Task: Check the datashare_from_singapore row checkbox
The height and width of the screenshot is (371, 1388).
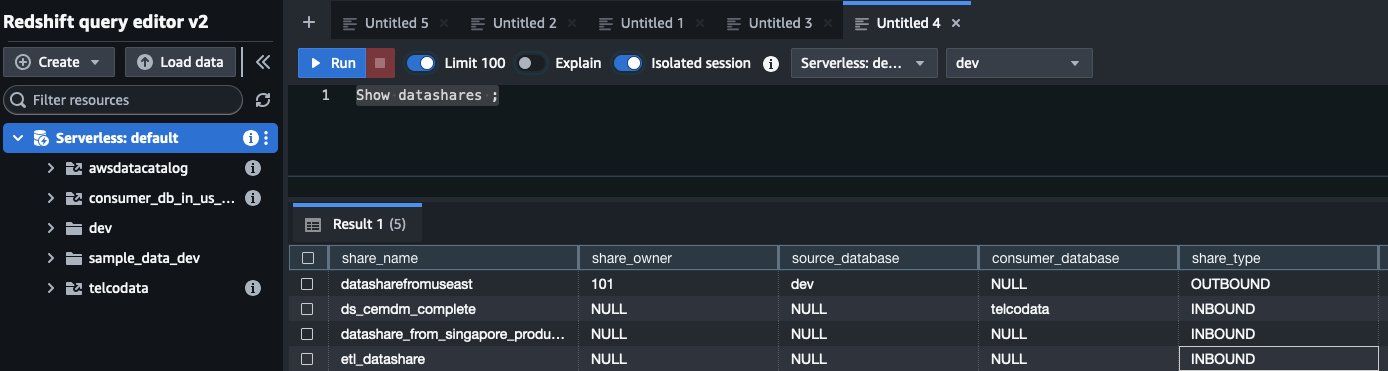Action: (308, 334)
